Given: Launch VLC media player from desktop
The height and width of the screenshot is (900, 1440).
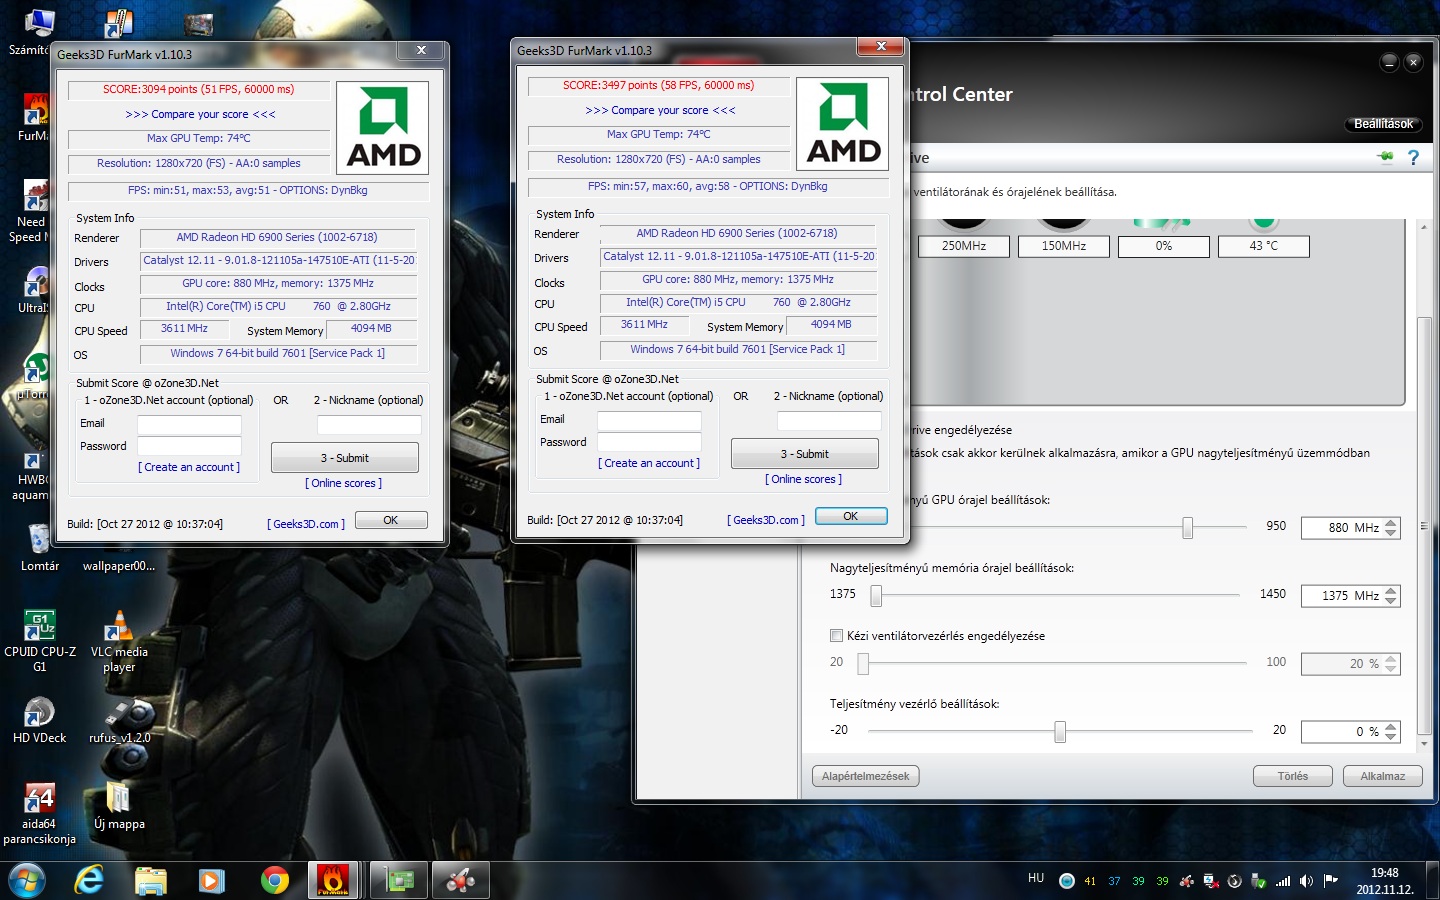Looking at the screenshot, I should 119,641.
